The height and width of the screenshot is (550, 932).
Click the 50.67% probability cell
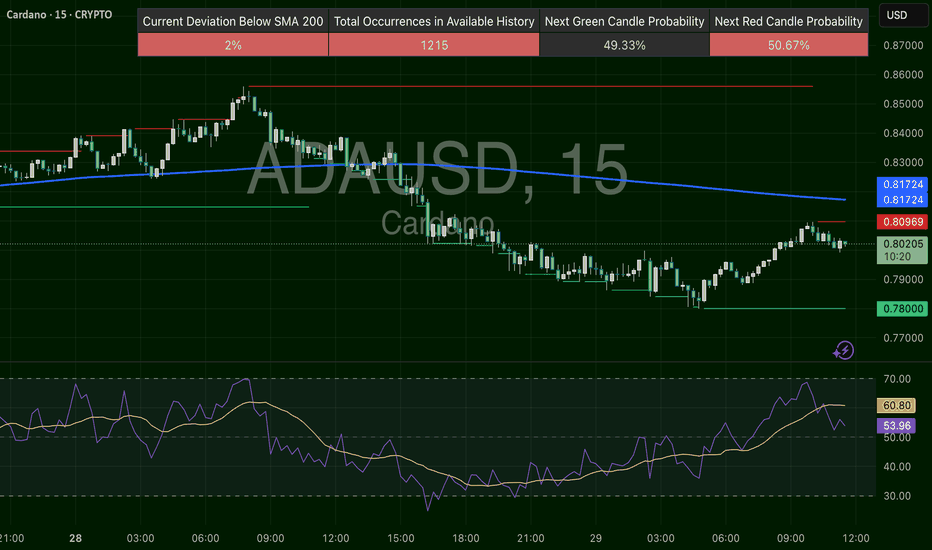(789, 45)
